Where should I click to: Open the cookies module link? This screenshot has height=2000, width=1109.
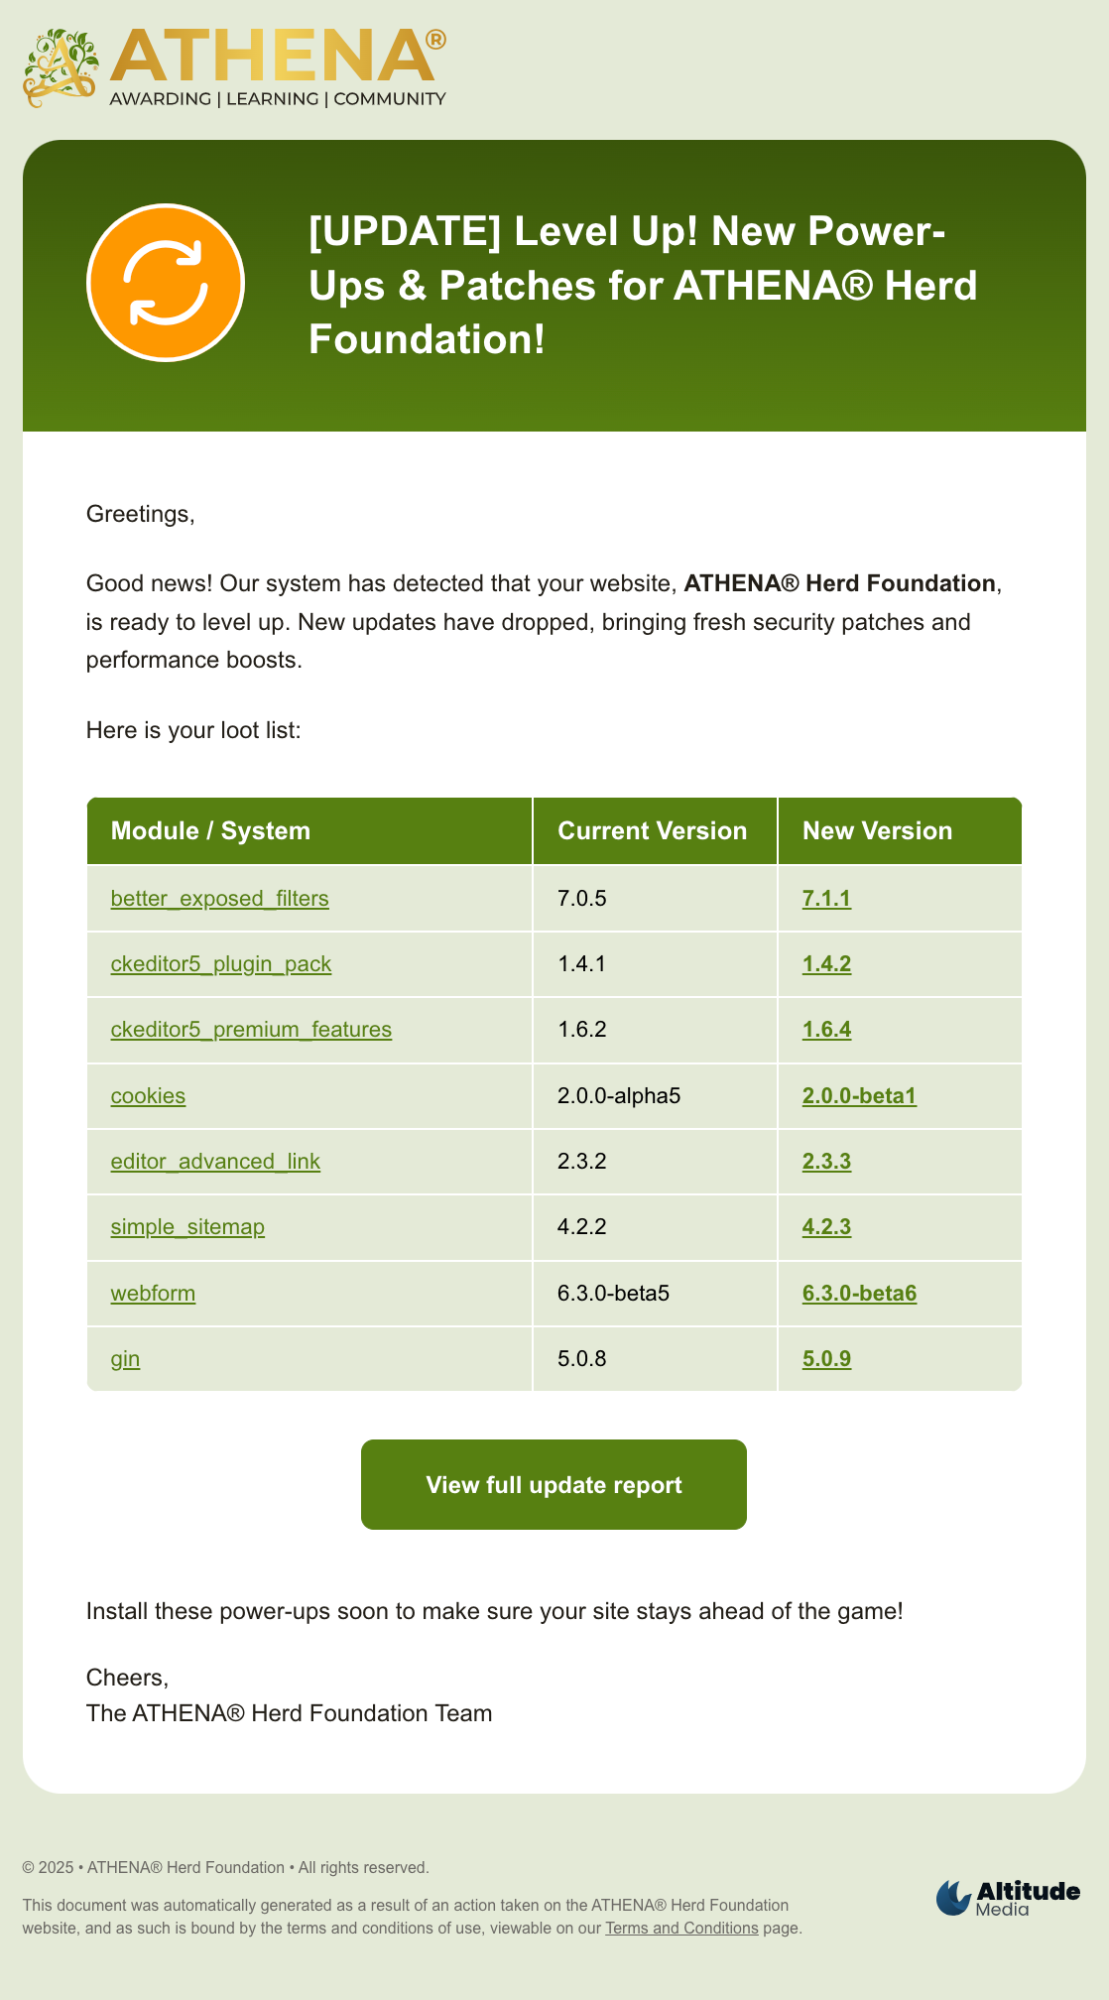click(148, 1096)
